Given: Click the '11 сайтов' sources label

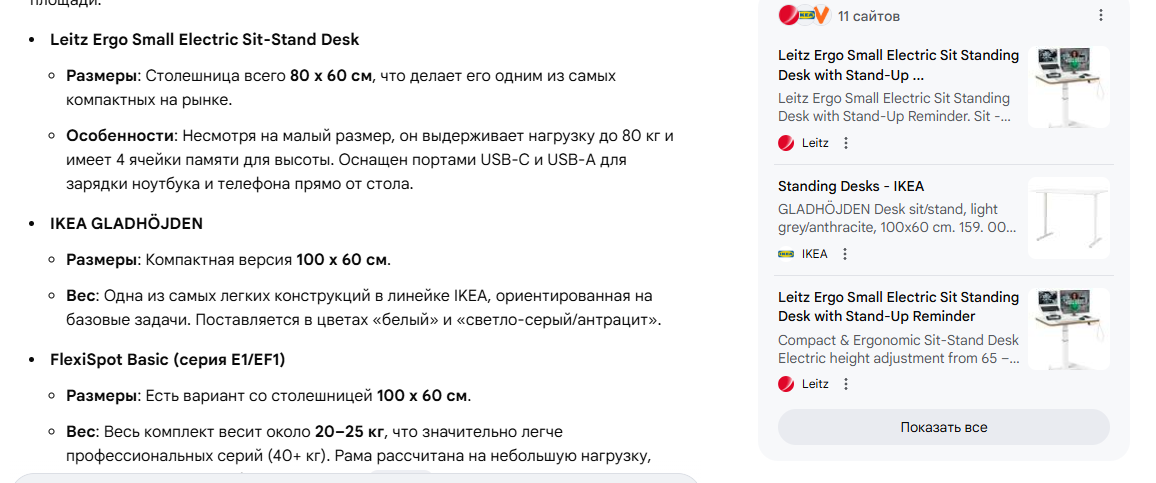Looking at the screenshot, I should coord(869,16).
